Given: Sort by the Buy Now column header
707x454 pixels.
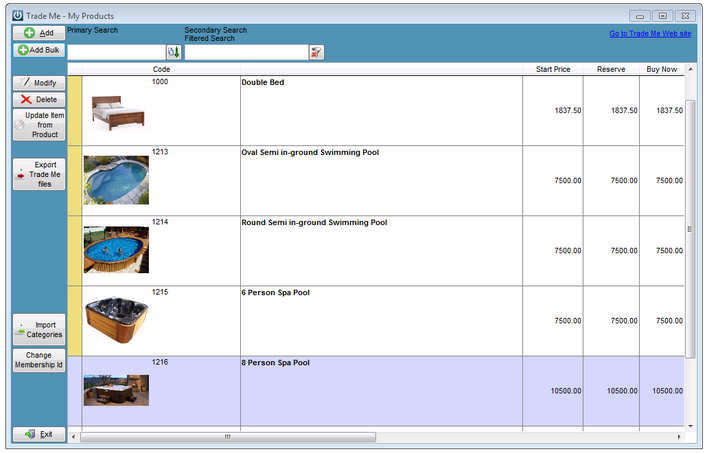Looking at the screenshot, I should click(x=661, y=69).
